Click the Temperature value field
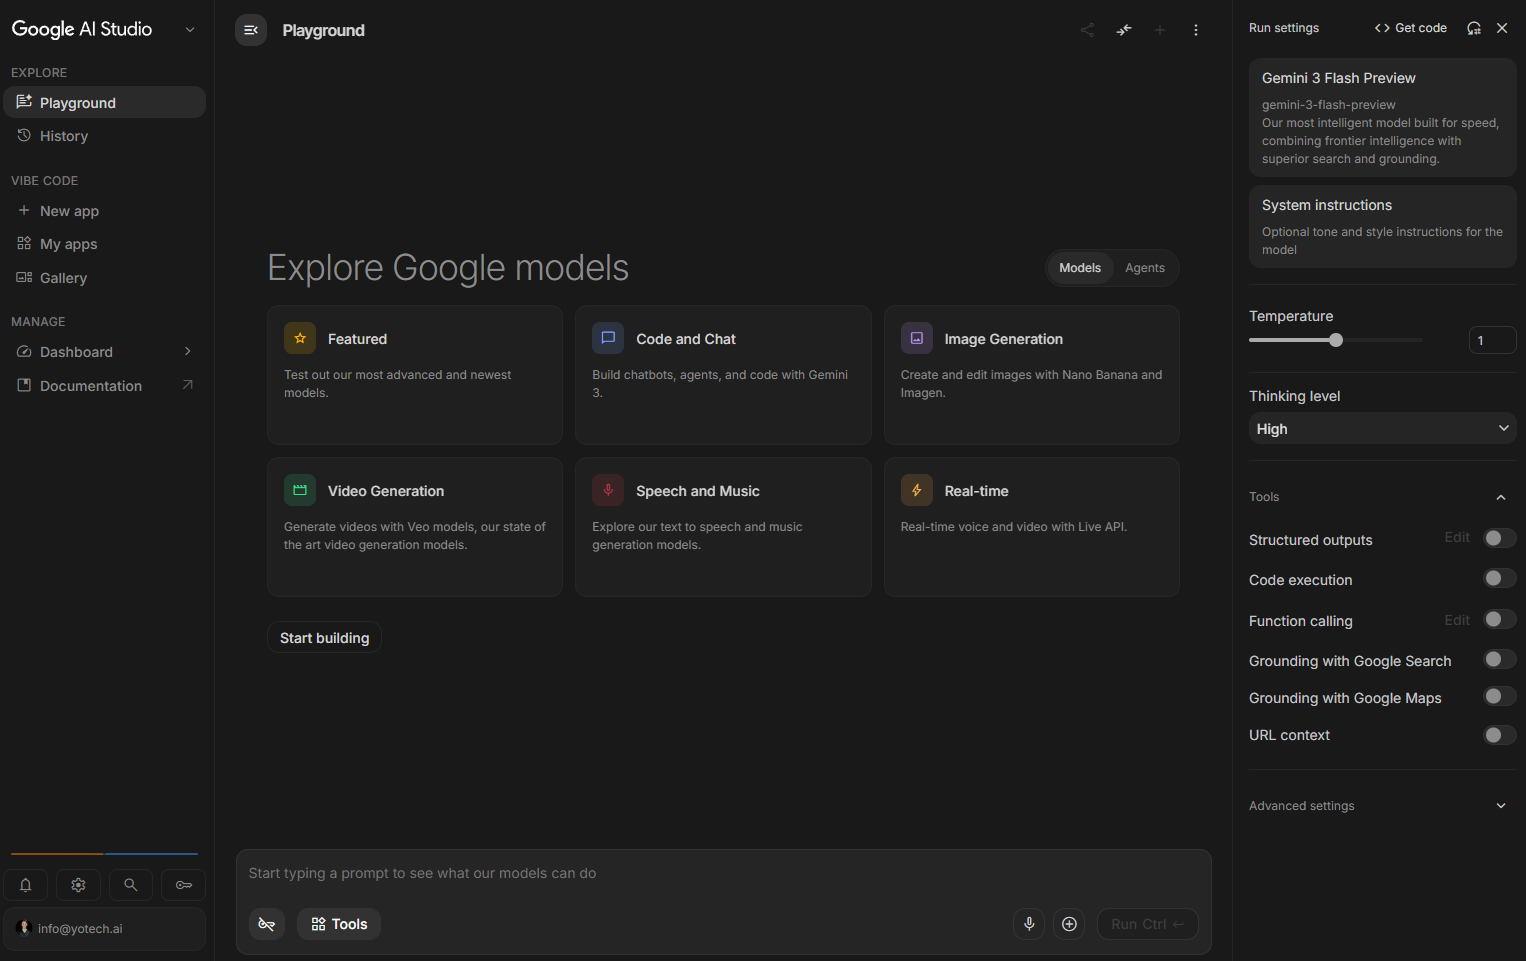Viewport: 1526px width, 961px height. point(1492,340)
